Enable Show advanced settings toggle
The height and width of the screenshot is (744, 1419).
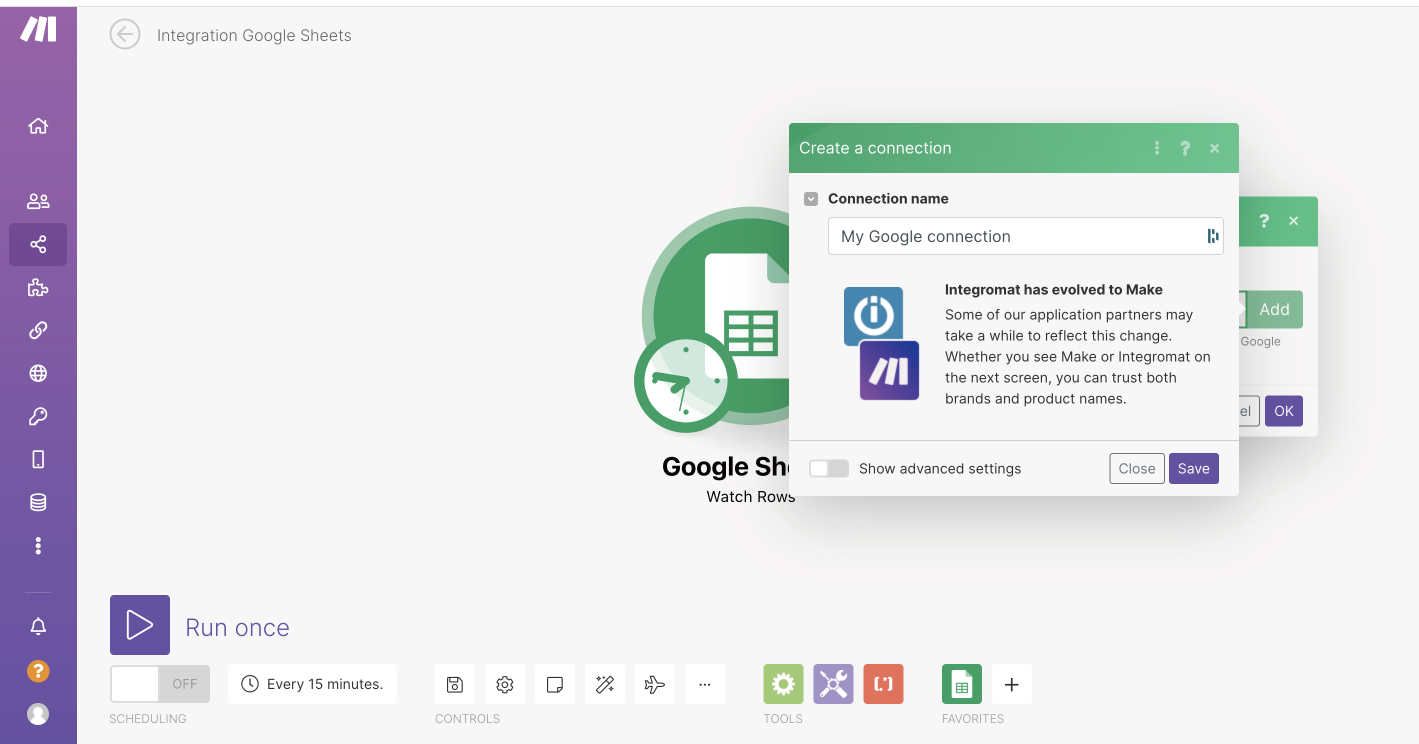pyautogui.click(x=829, y=468)
